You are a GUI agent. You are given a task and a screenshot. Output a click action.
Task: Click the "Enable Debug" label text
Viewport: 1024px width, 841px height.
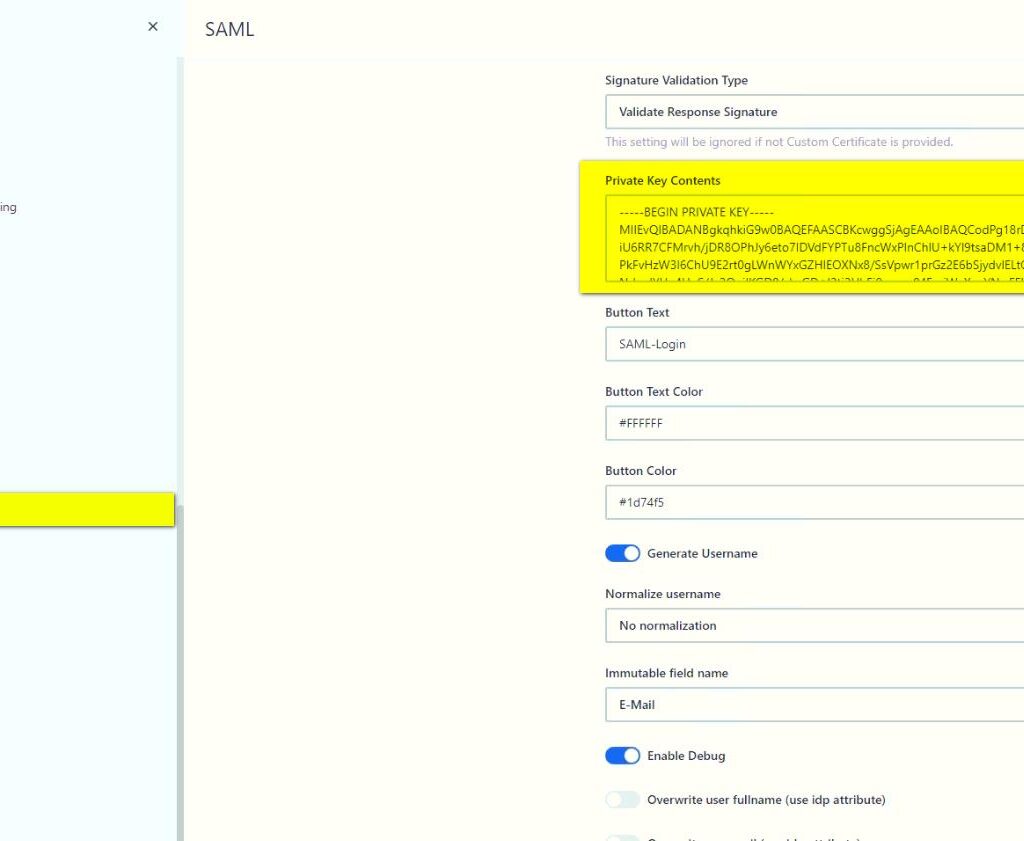coord(686,756)
